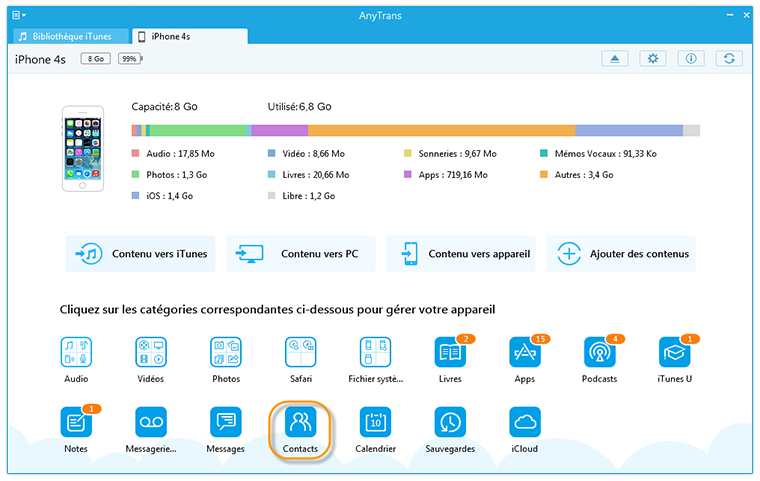Show device info icon
The height and width of the screenshot is (481, 760).
tap(691, 59)
